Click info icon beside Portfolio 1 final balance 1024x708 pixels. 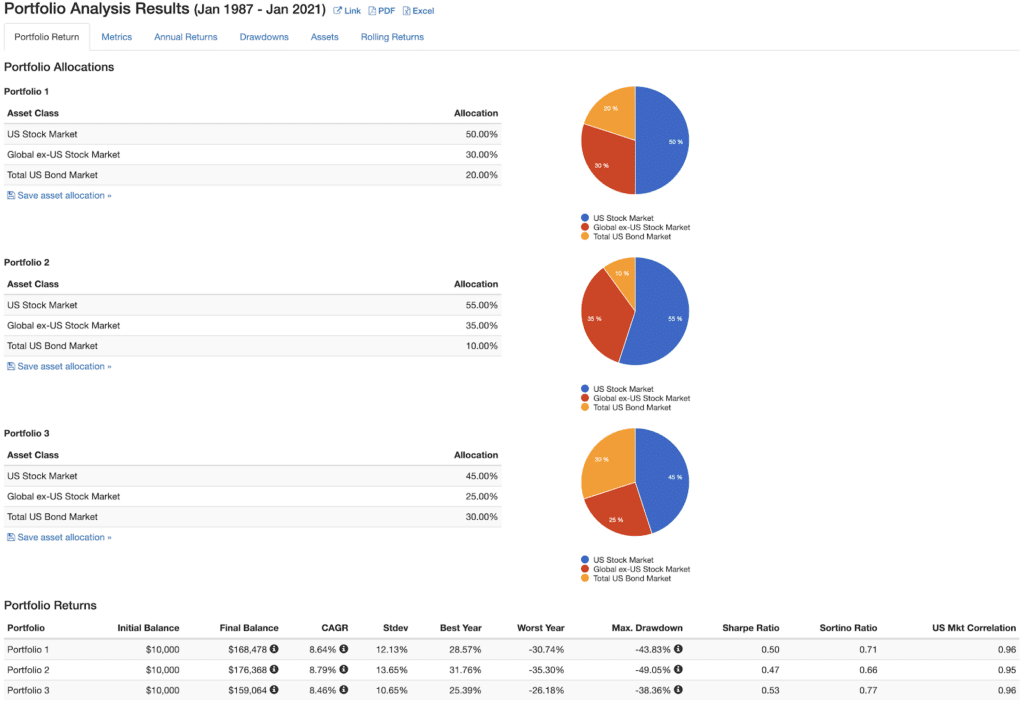(x=274, y=649)
